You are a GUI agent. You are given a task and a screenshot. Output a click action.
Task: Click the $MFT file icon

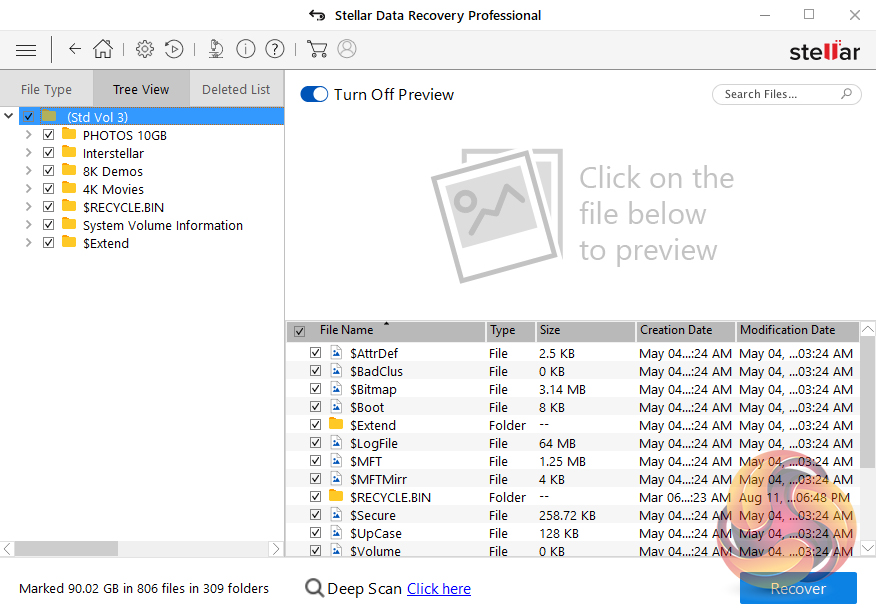point(336,460)
